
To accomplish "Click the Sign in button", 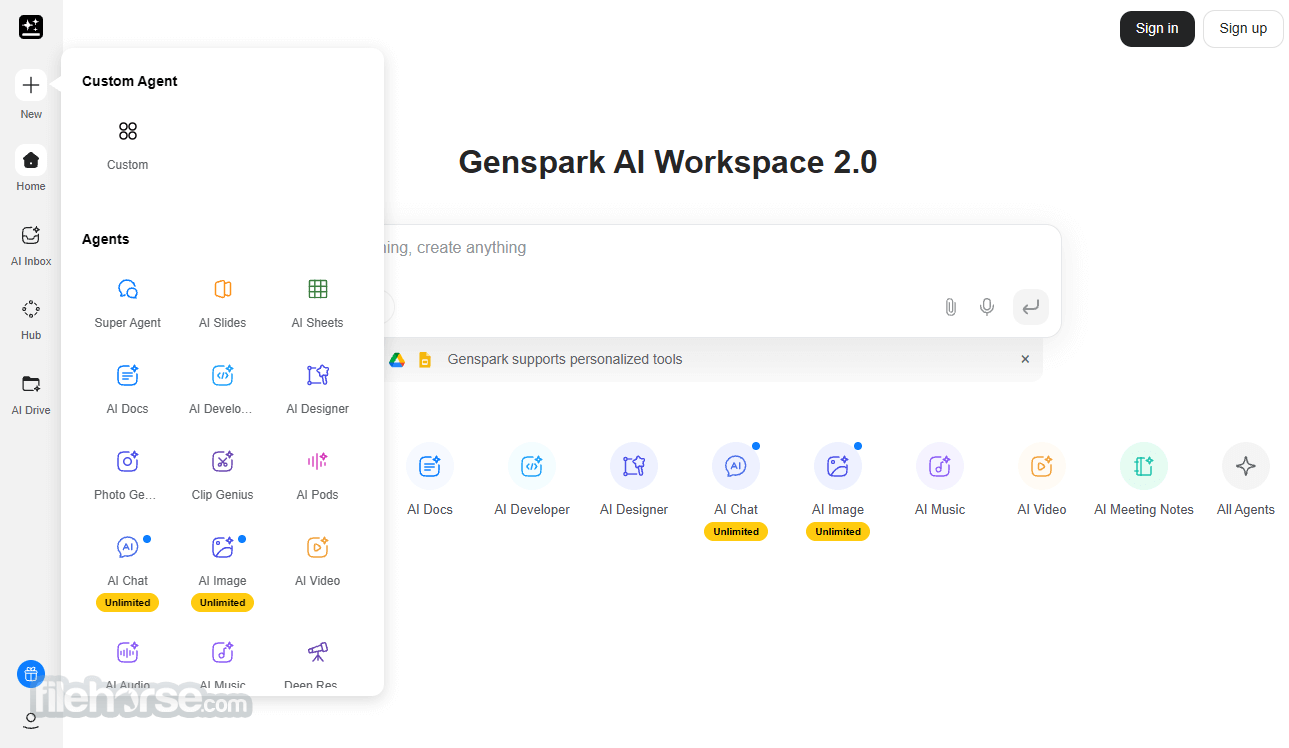I will [x=1157, y=29].
